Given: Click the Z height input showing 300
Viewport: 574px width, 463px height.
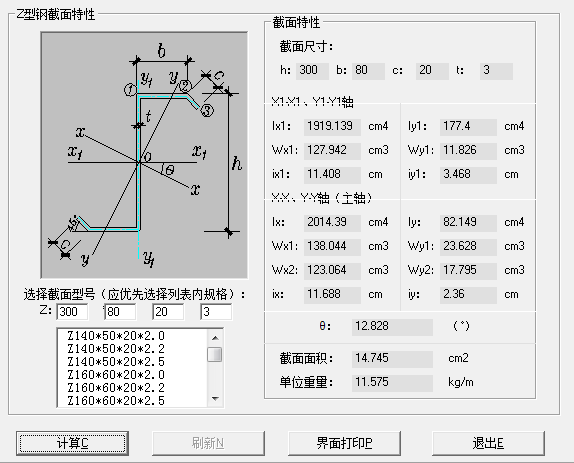Looking at the screenshot, I should 72,312.
